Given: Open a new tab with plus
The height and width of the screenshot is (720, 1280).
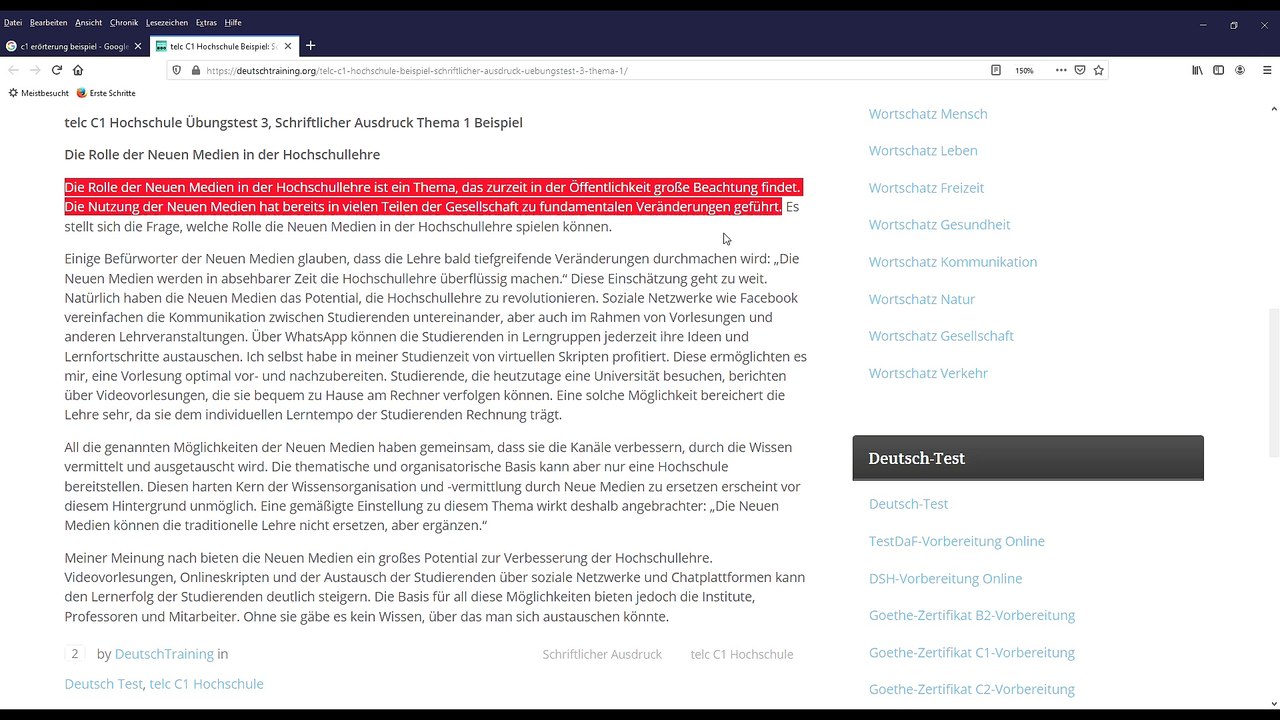Looking at the screenshot, I should tap(310, 46).
